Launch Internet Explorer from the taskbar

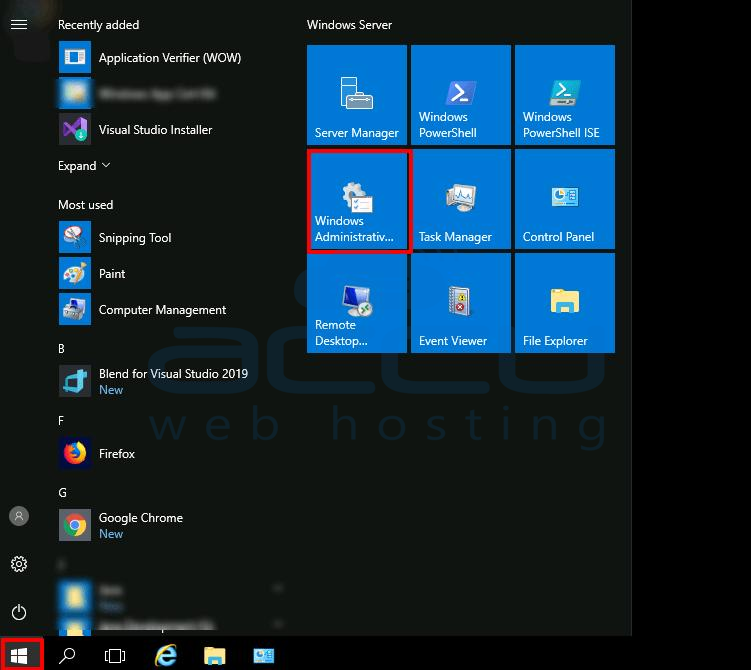pos(166,655)
